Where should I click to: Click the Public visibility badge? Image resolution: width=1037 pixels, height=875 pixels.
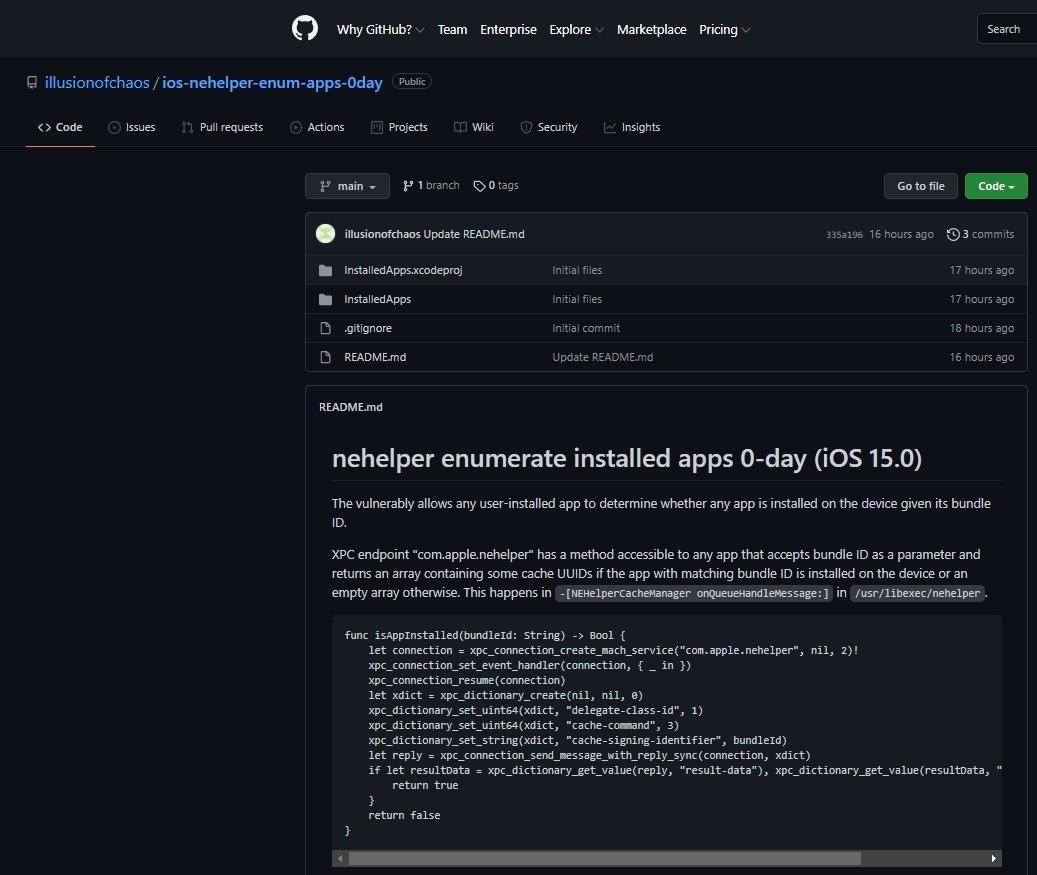pos(412,81)
